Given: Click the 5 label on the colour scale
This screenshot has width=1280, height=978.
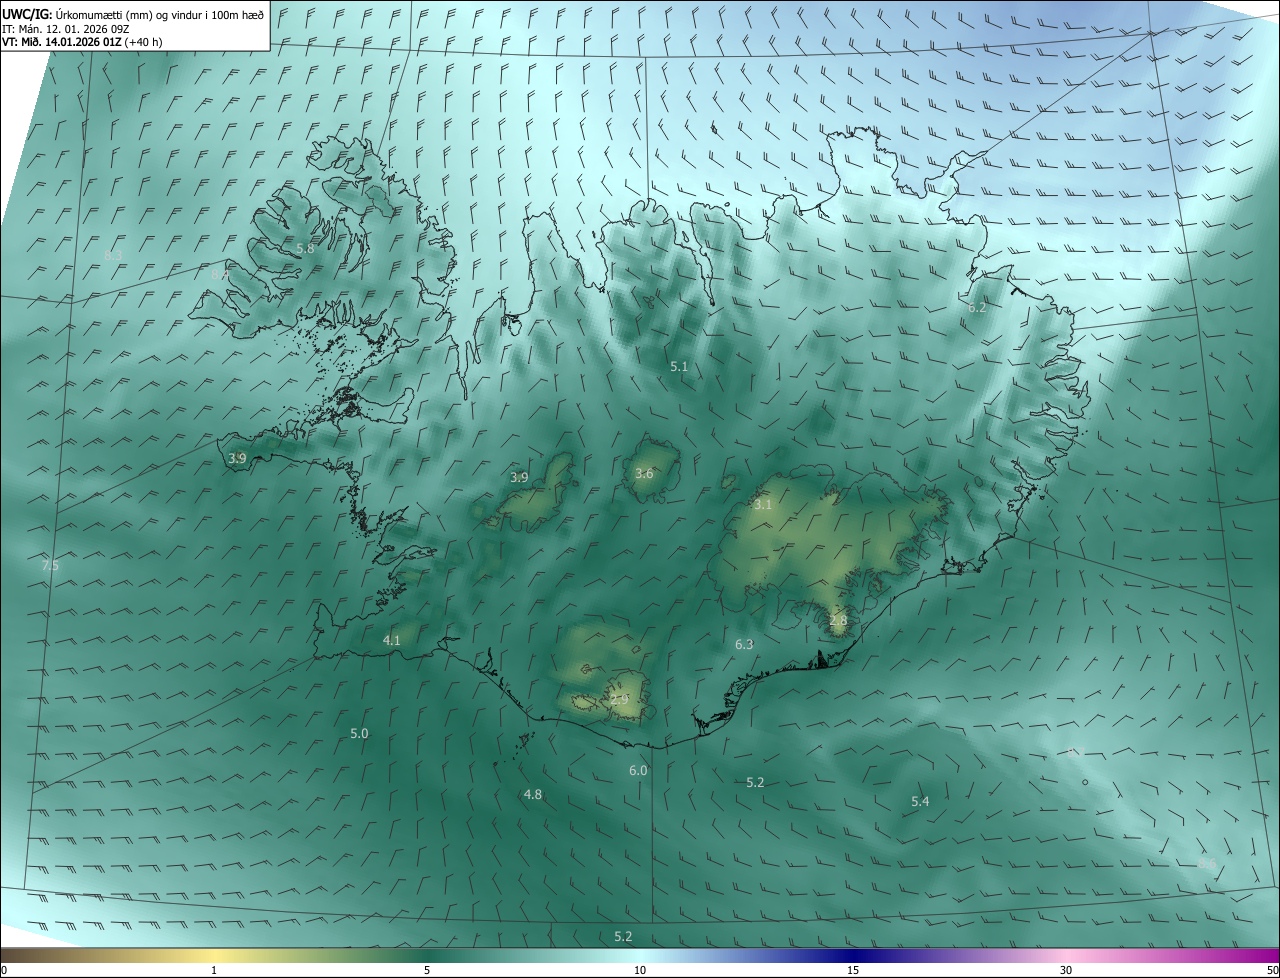Looking at the screenshot, I should pos(427,970).
